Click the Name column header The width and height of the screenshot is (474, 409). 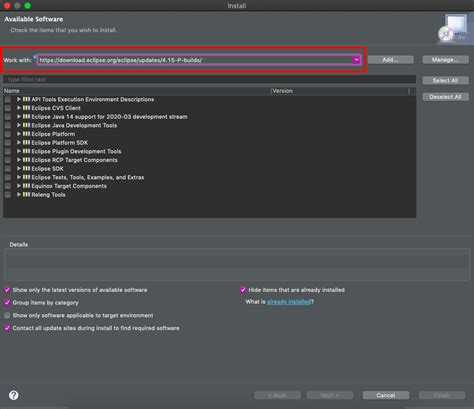pyautogui.click(x=137, y=91)
